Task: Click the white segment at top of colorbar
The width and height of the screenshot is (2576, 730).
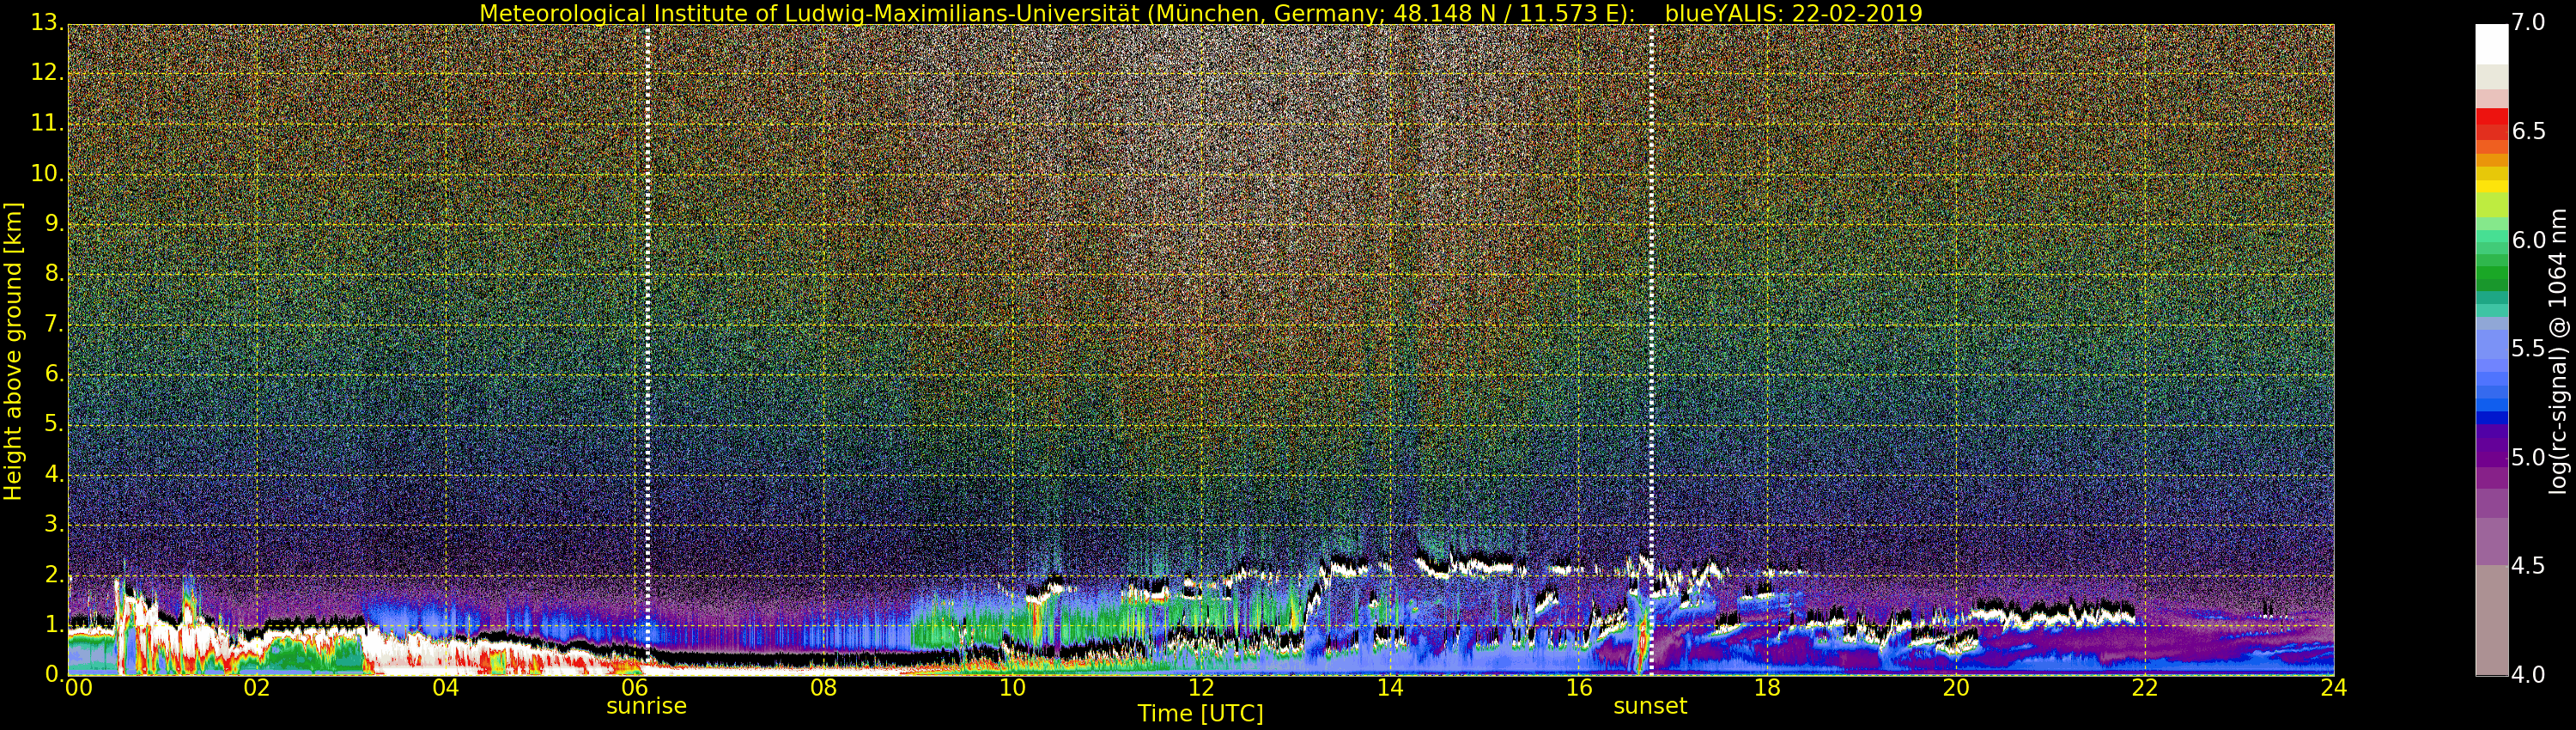Action: click(x=2491, y=45)
